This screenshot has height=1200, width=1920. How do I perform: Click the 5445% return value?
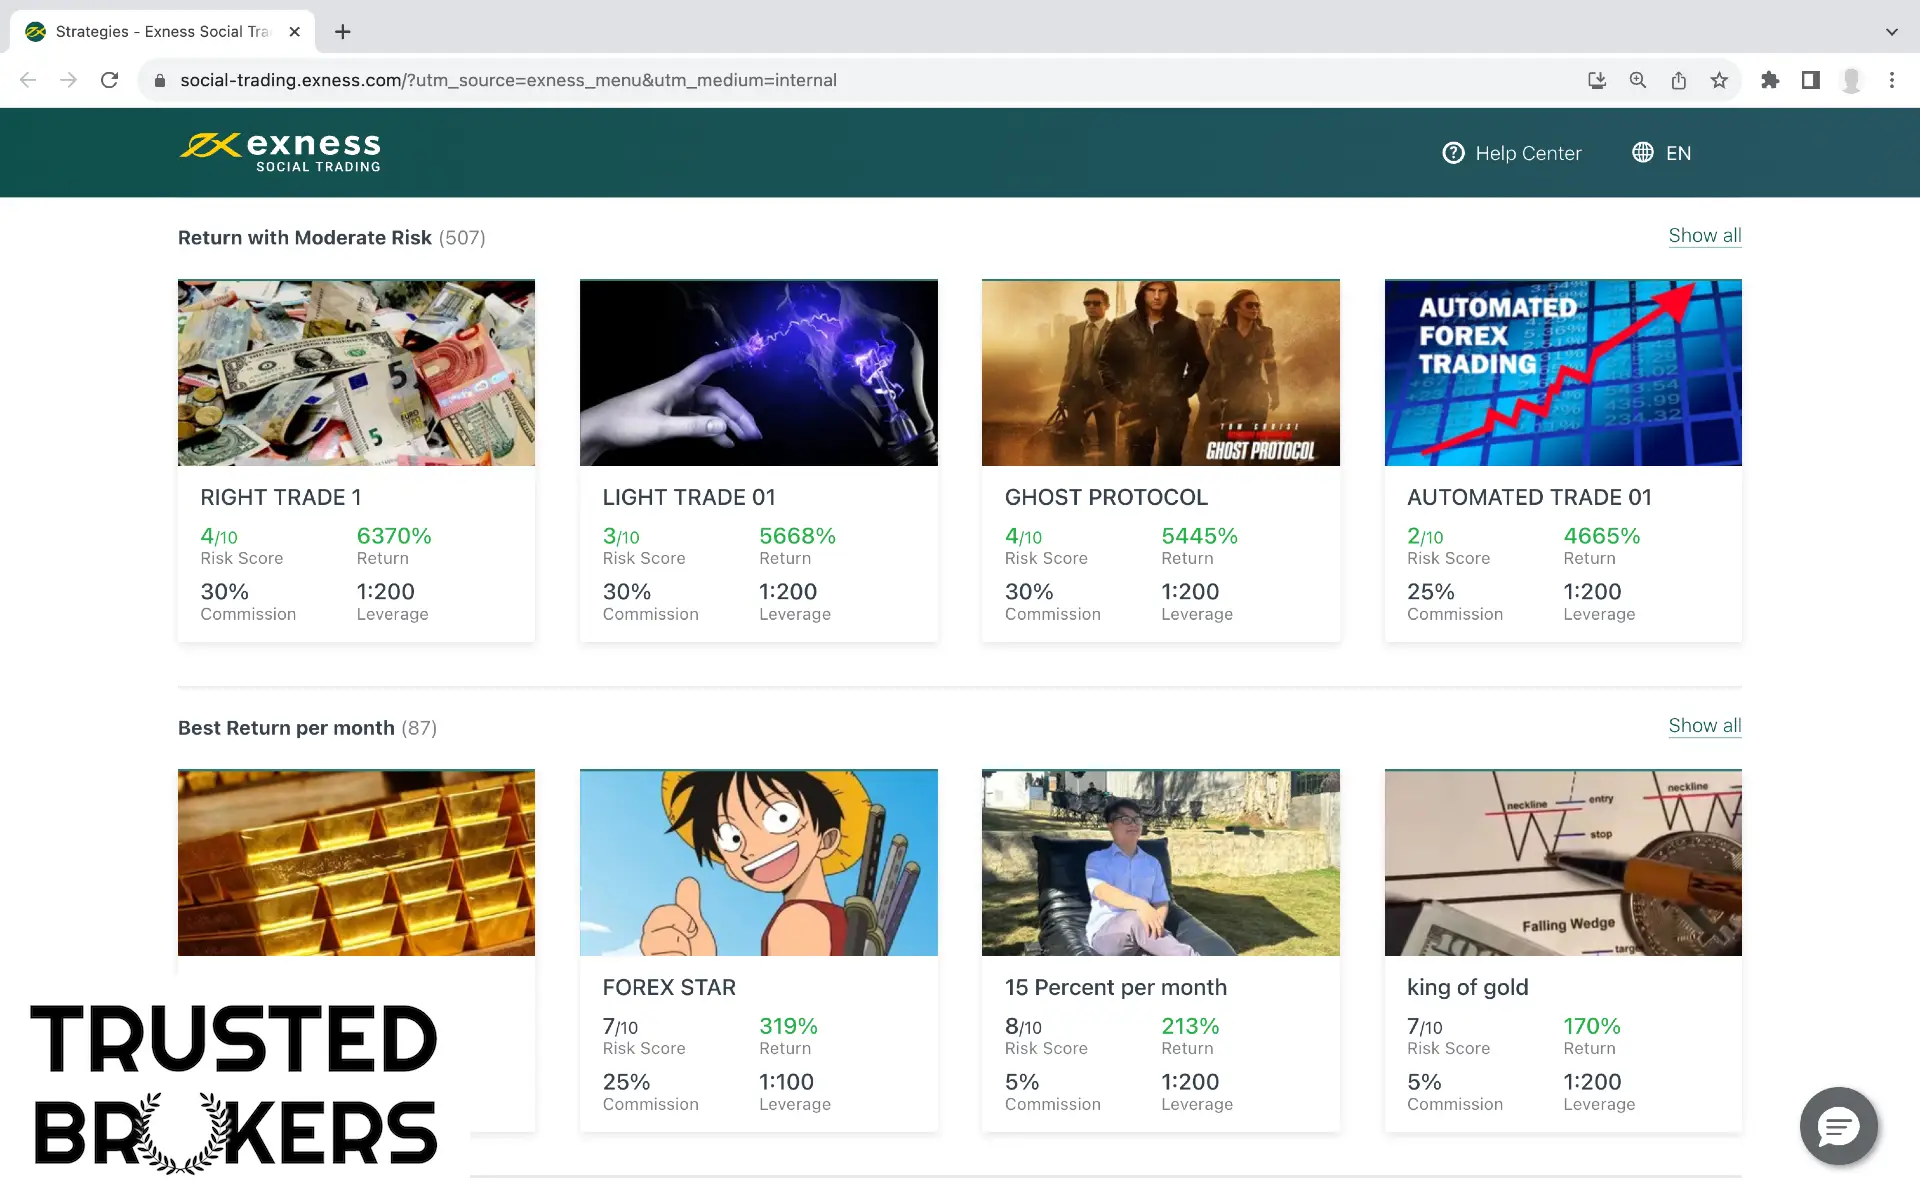click(x=1199, y=536)
